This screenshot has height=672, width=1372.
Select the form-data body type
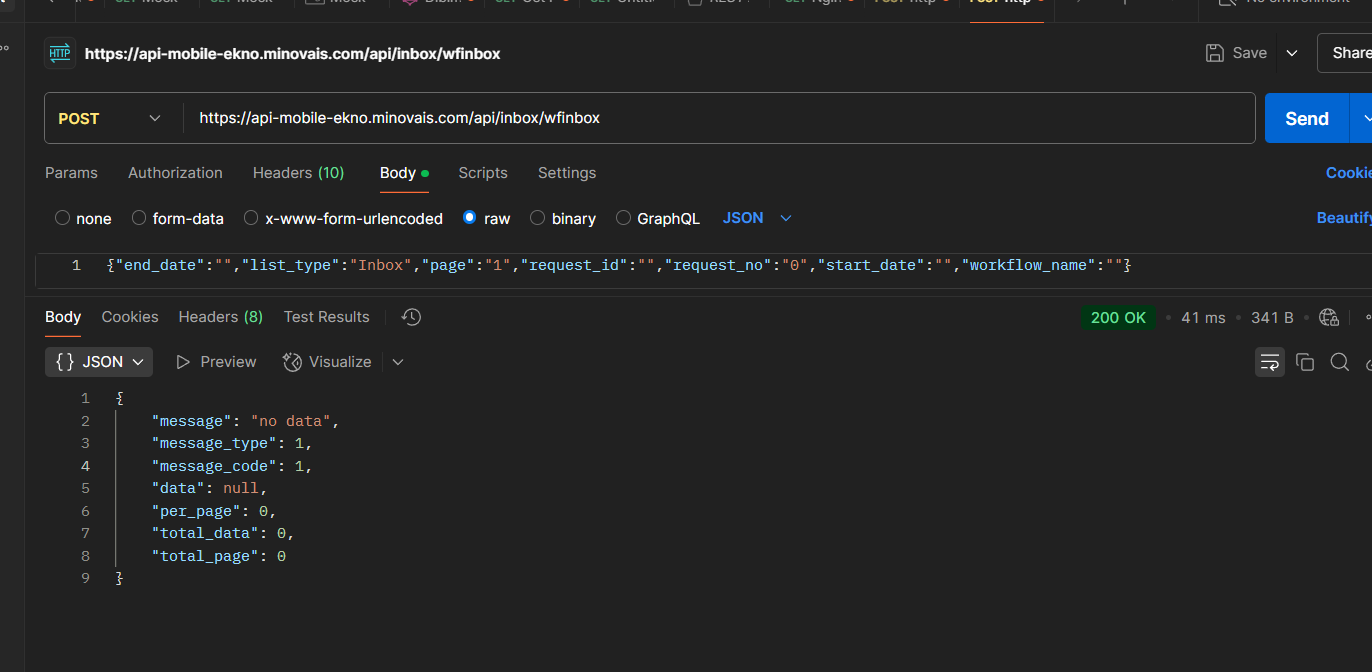pyautogui.click(x=139, y=218)
